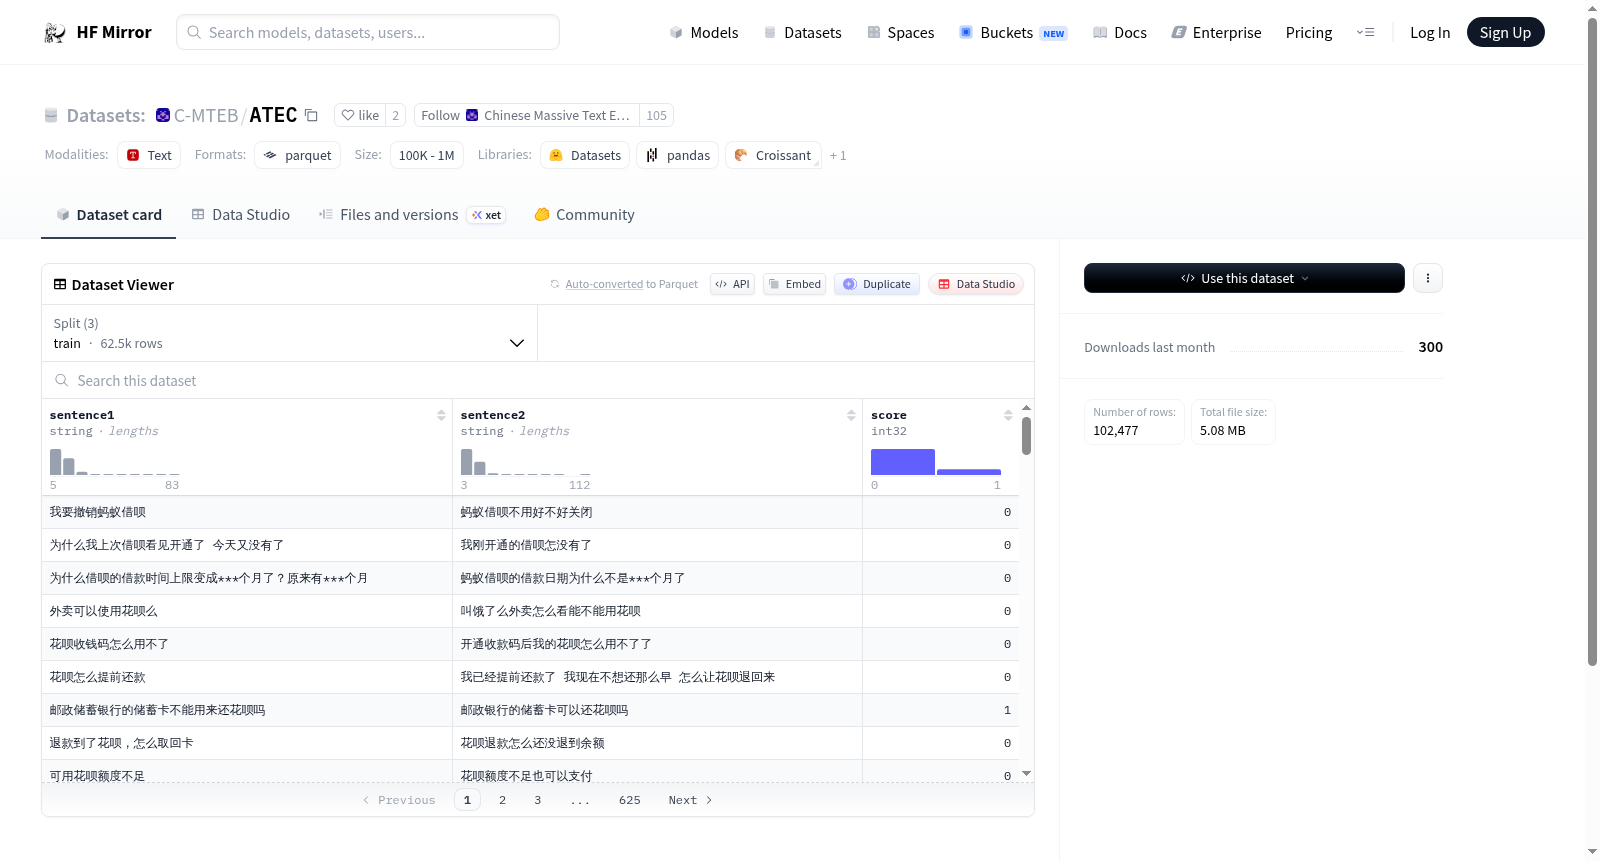
Task: Click the Duplicate button
Action: coord(877,284)
